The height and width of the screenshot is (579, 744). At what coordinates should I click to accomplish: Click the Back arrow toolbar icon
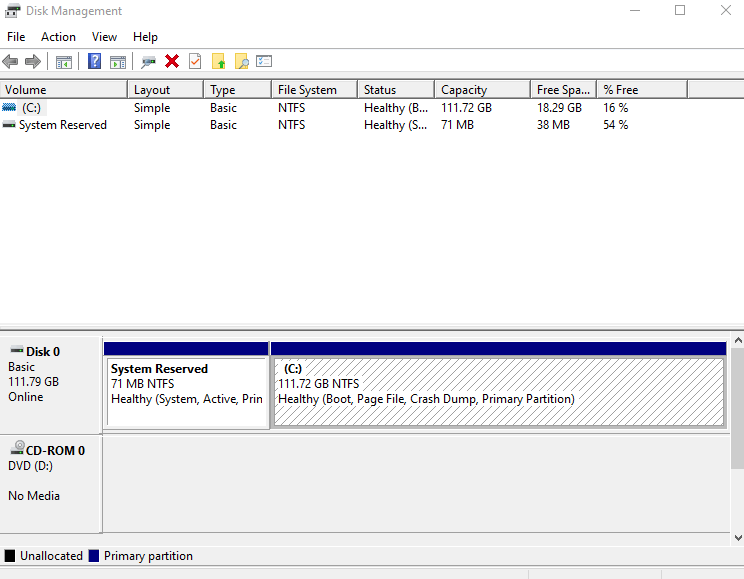tap(10, 61)
